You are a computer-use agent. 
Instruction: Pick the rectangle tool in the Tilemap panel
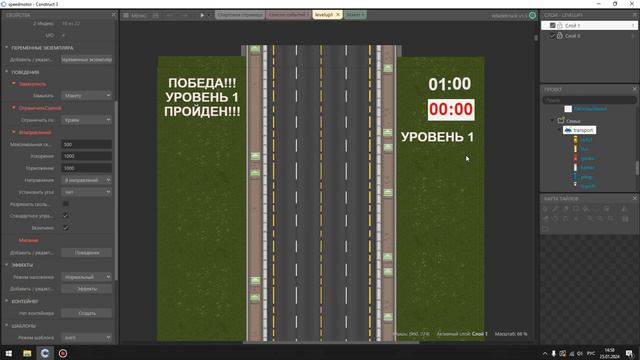click(x=576, y=209)
